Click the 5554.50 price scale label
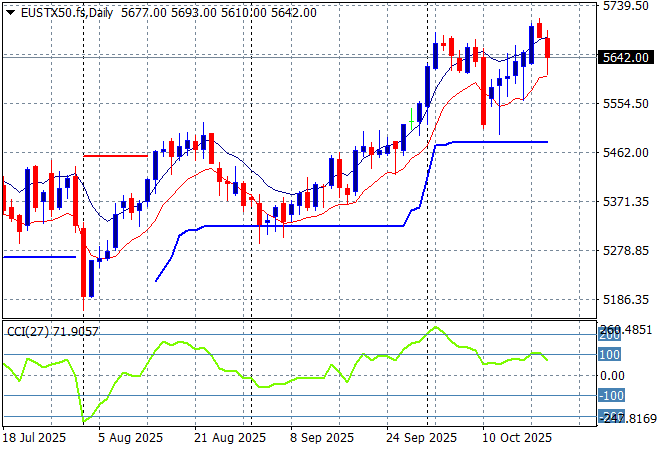 pos(626,104)
